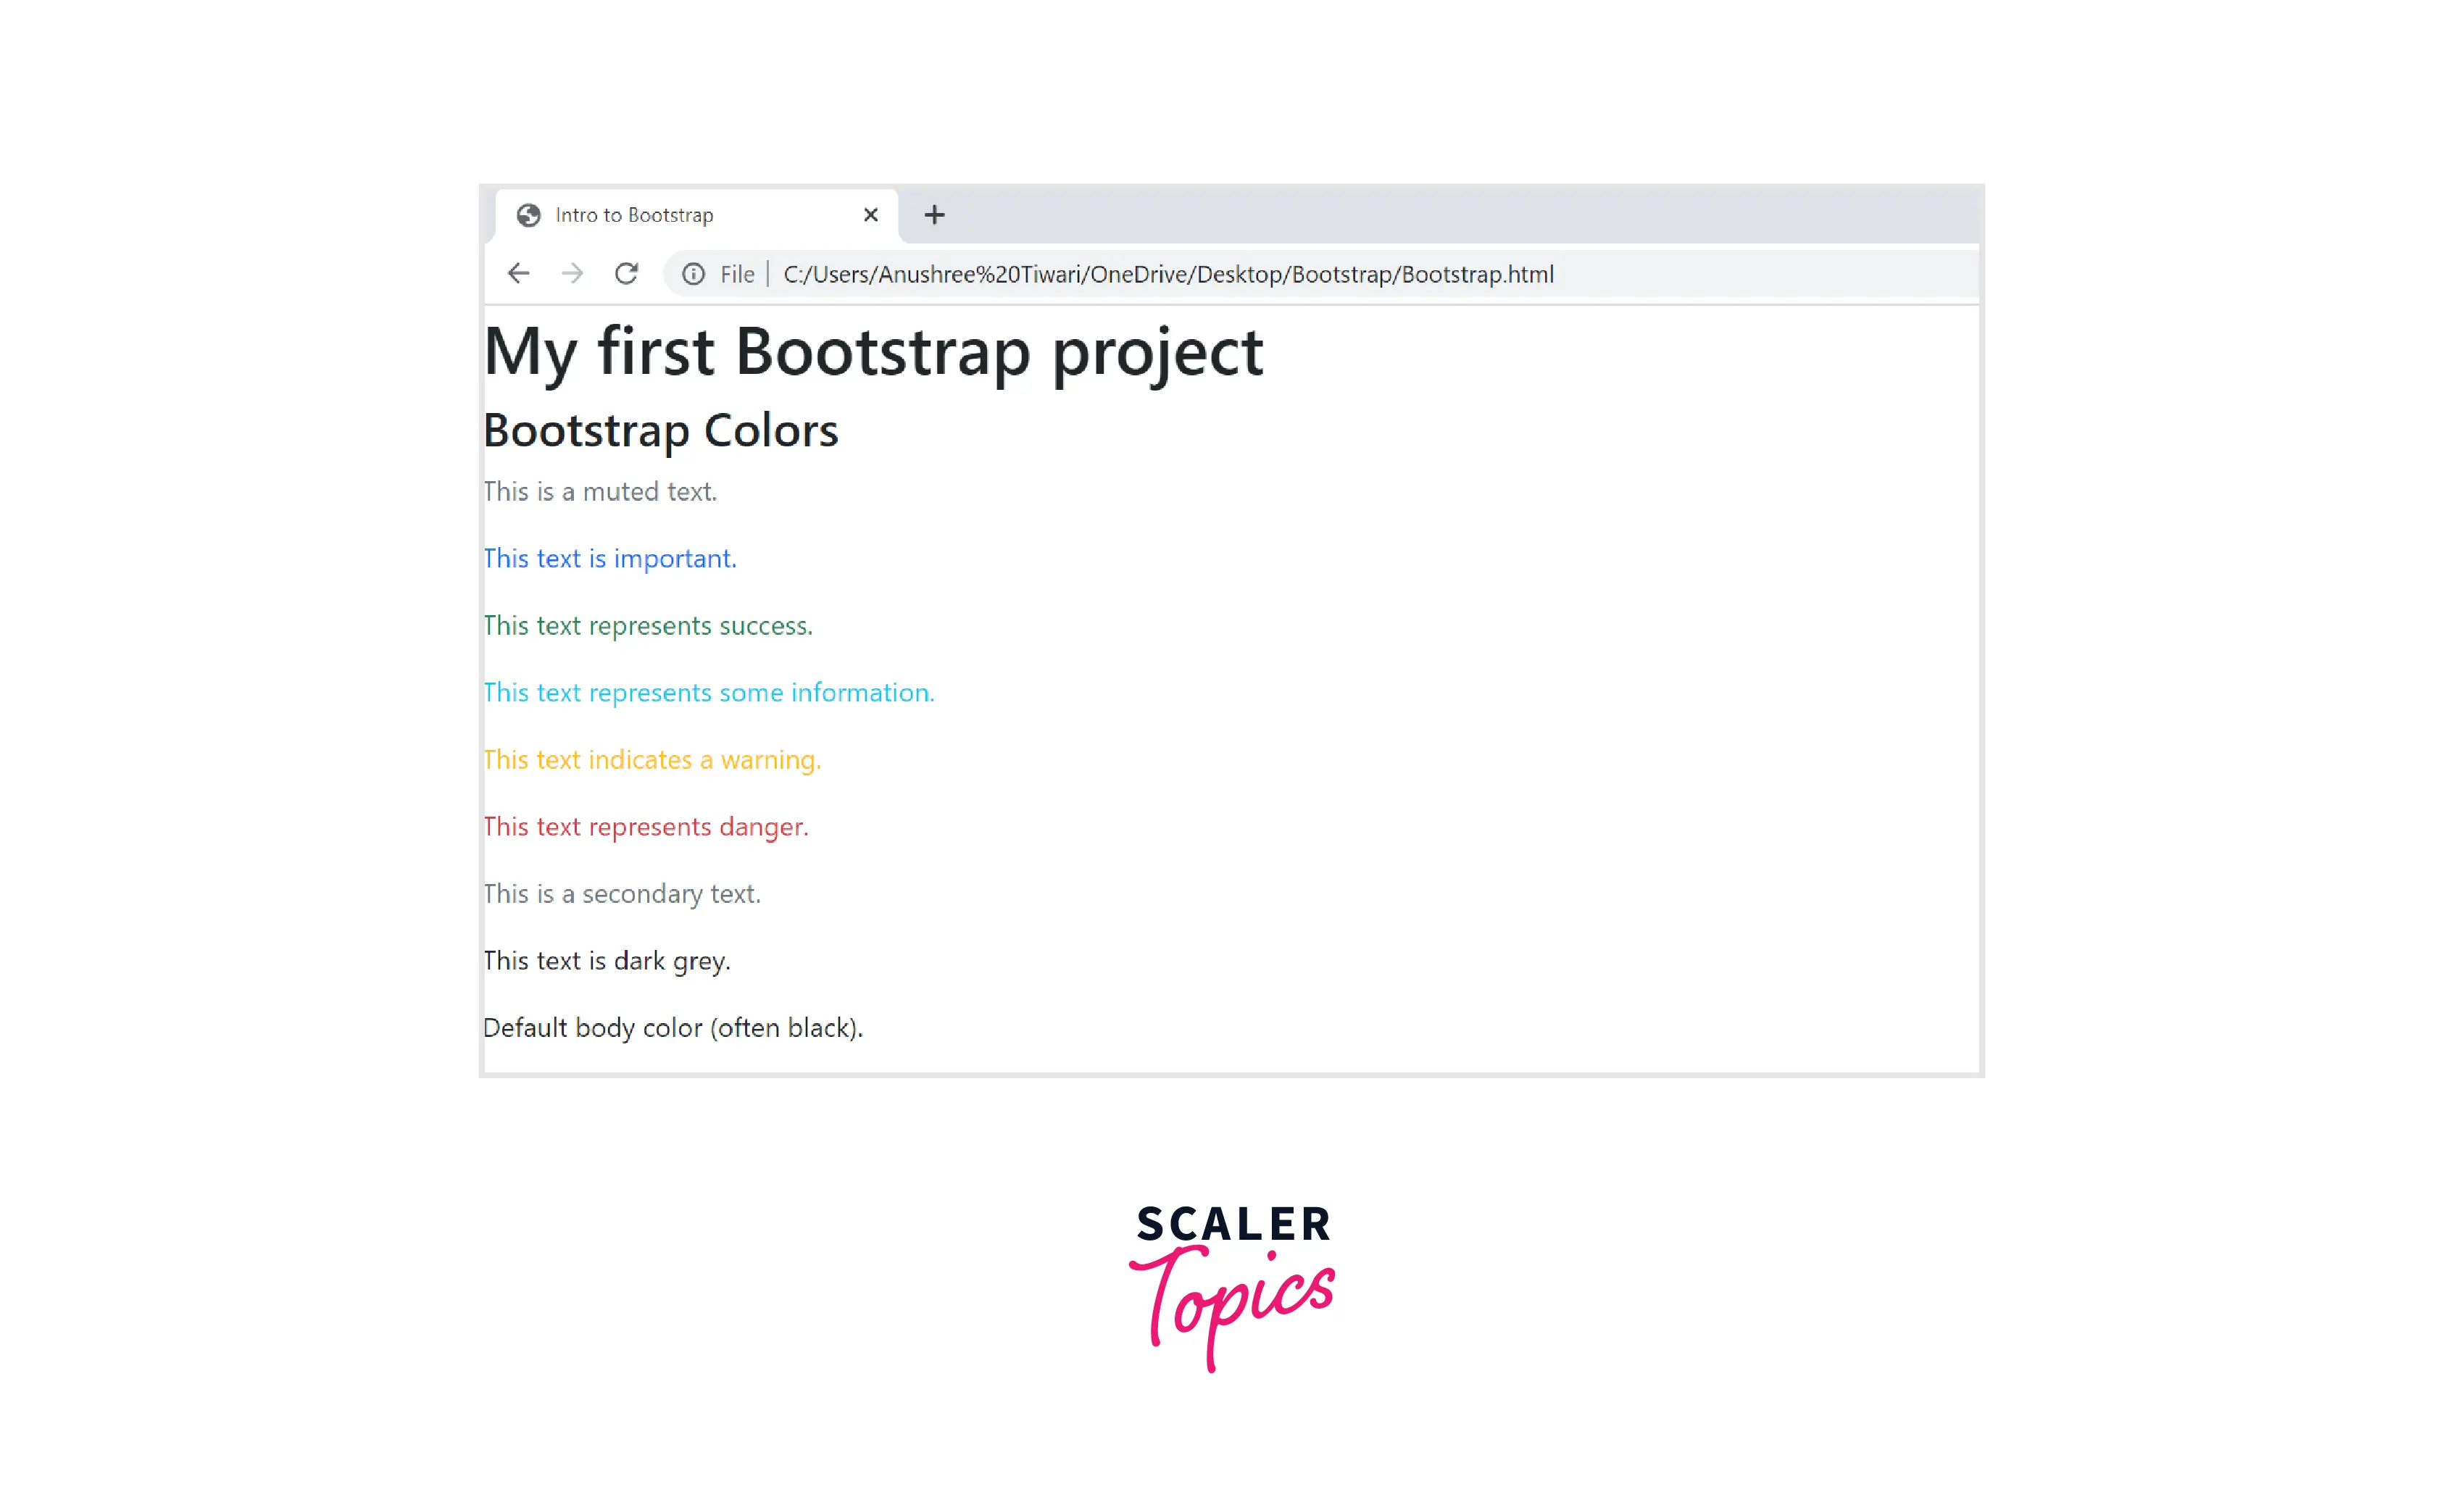Image resolution: width=2464 pixels, height=1505 pixels.
Task: Click the red danger text
Action: click(x=645, y=827)
